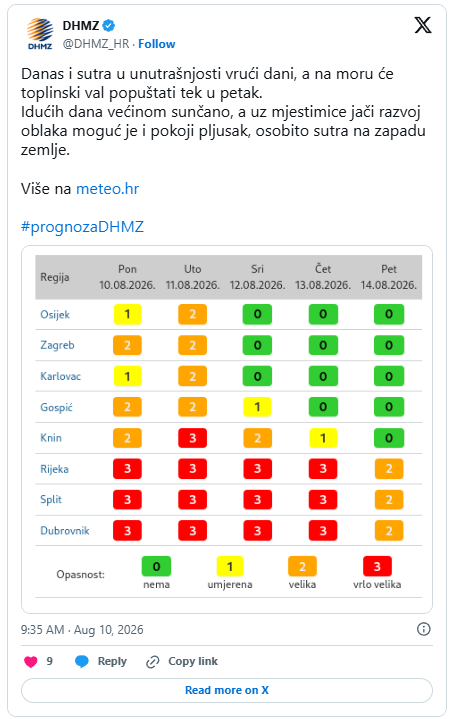The width and height of the screenshot is (455, 719).
Task: Like the tweet with the heart icon
Action: [31, 662]
